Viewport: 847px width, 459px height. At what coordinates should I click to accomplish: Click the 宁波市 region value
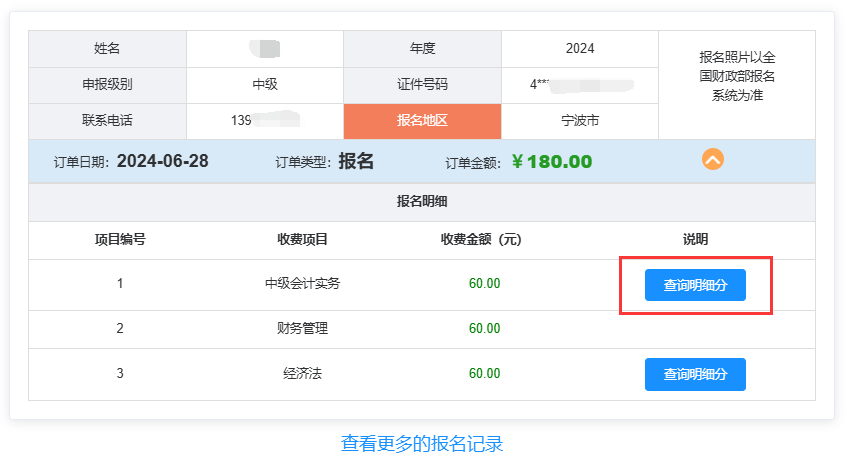pos(580,121)
